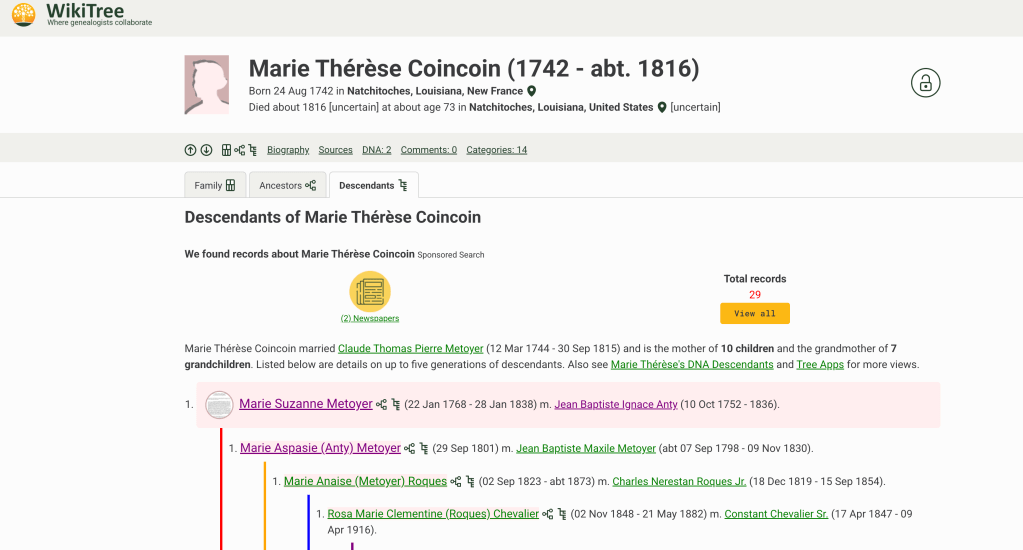
Task: Click the yellow newspaper records icon
Action: tap(369, 292)
